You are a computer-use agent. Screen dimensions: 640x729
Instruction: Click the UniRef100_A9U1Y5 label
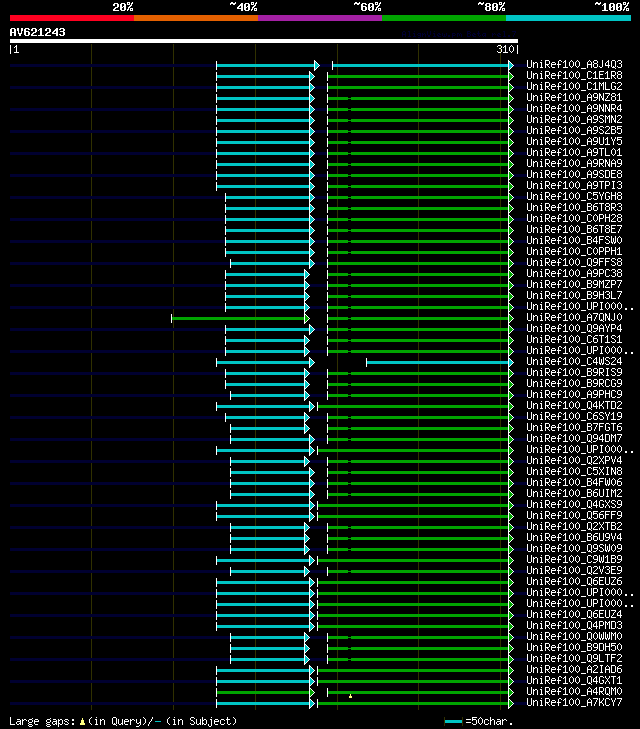[574, 141]
